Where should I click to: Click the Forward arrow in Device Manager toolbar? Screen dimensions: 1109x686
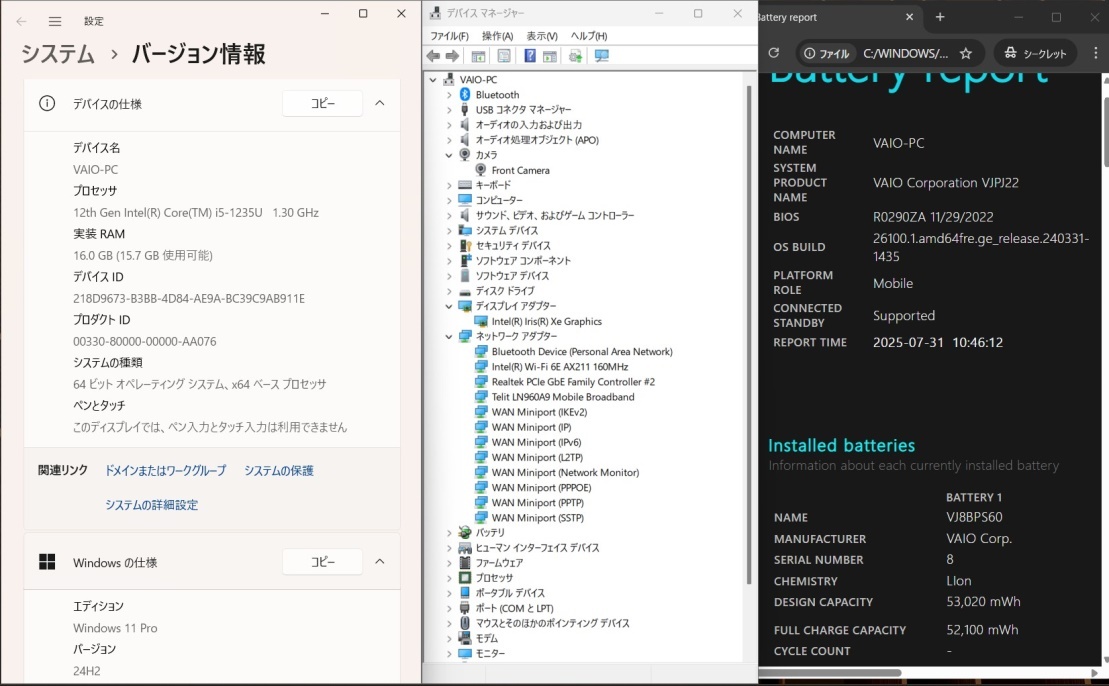(452, 56)
